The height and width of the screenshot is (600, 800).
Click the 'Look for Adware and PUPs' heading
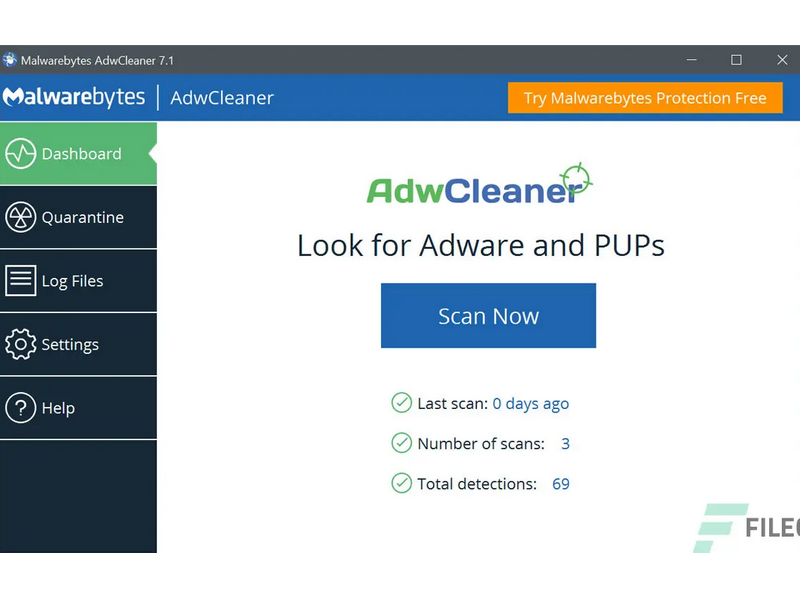pyautogui.click(x=481, y=246)
